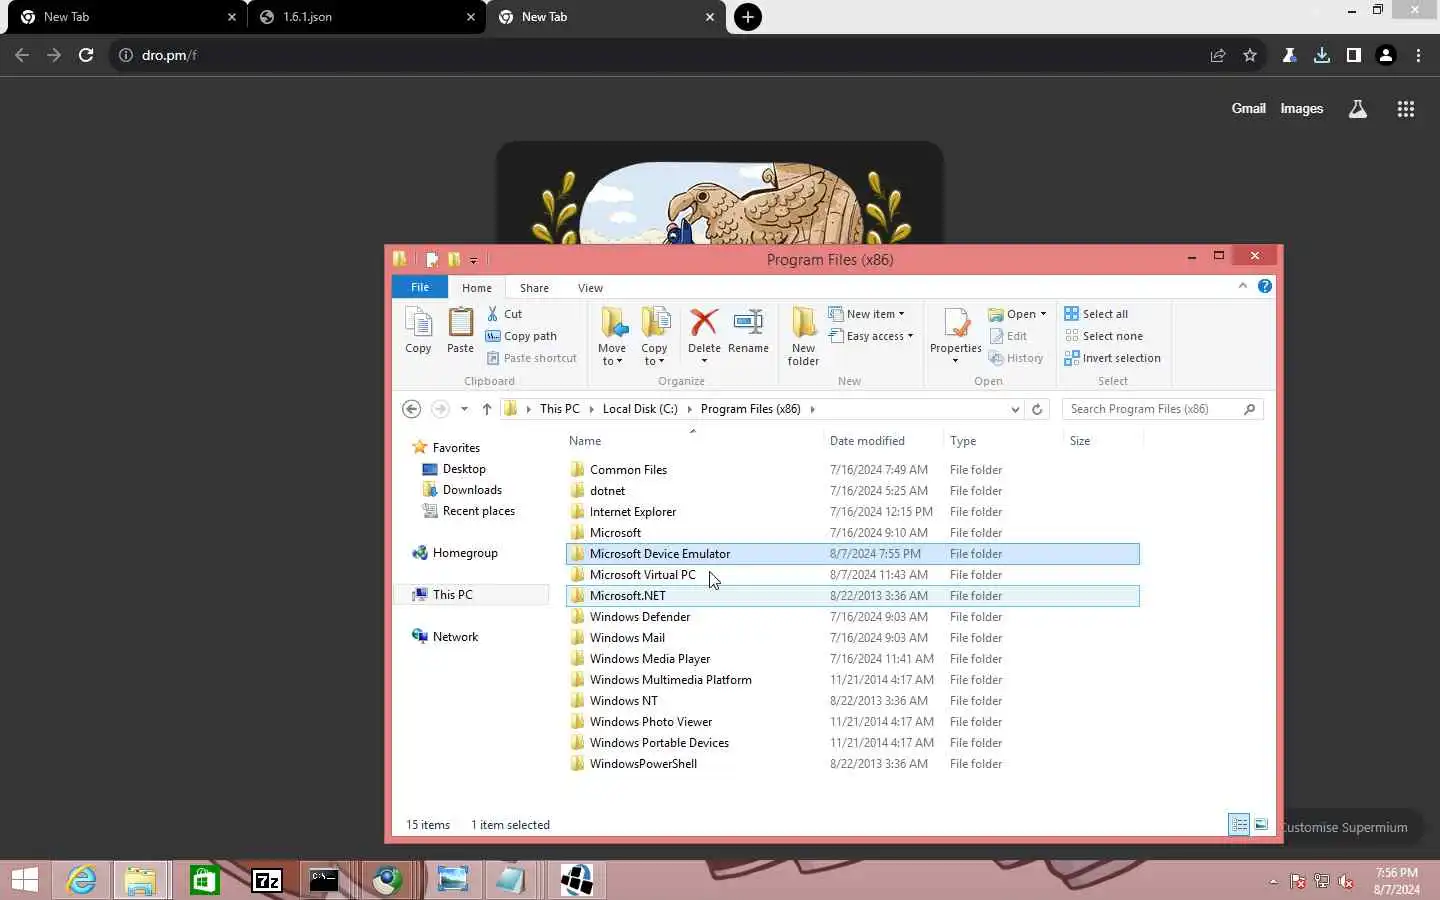The image size is (1440, 900).
Task: Click History in the Open group
Action: pos(1016,358)
